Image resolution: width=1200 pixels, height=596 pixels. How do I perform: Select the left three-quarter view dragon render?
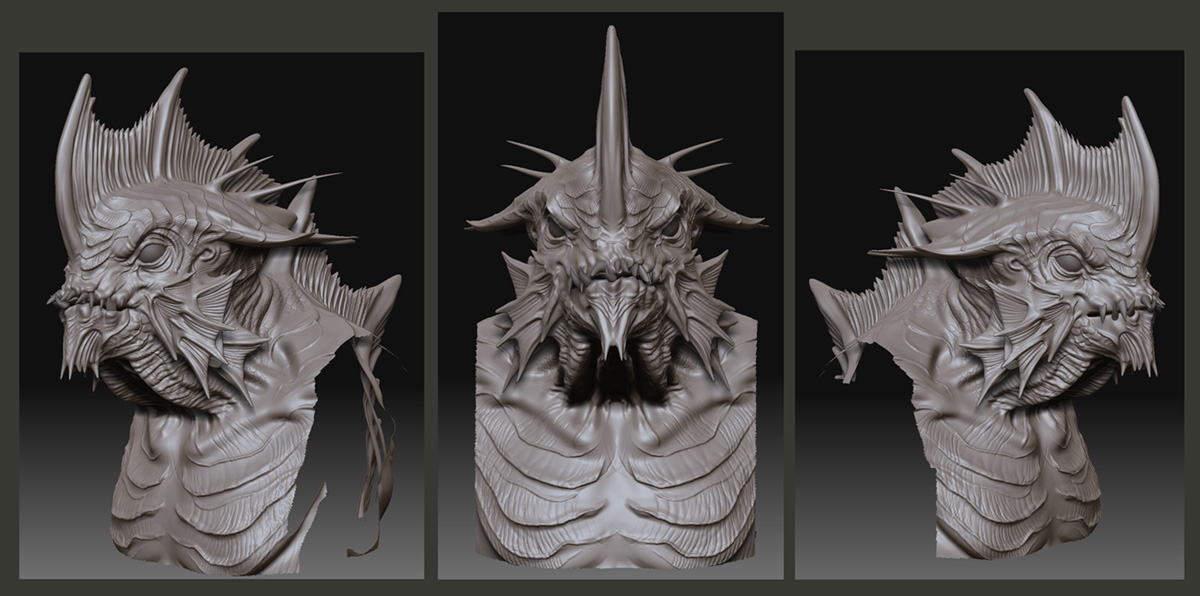(x=221, y=315)
